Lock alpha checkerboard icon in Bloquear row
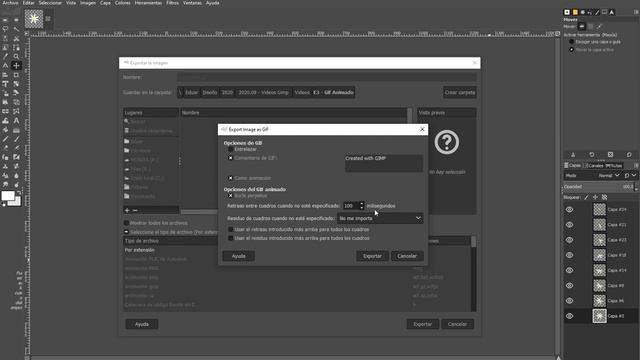This screenshot has height=360, width=640. (604, 198)
